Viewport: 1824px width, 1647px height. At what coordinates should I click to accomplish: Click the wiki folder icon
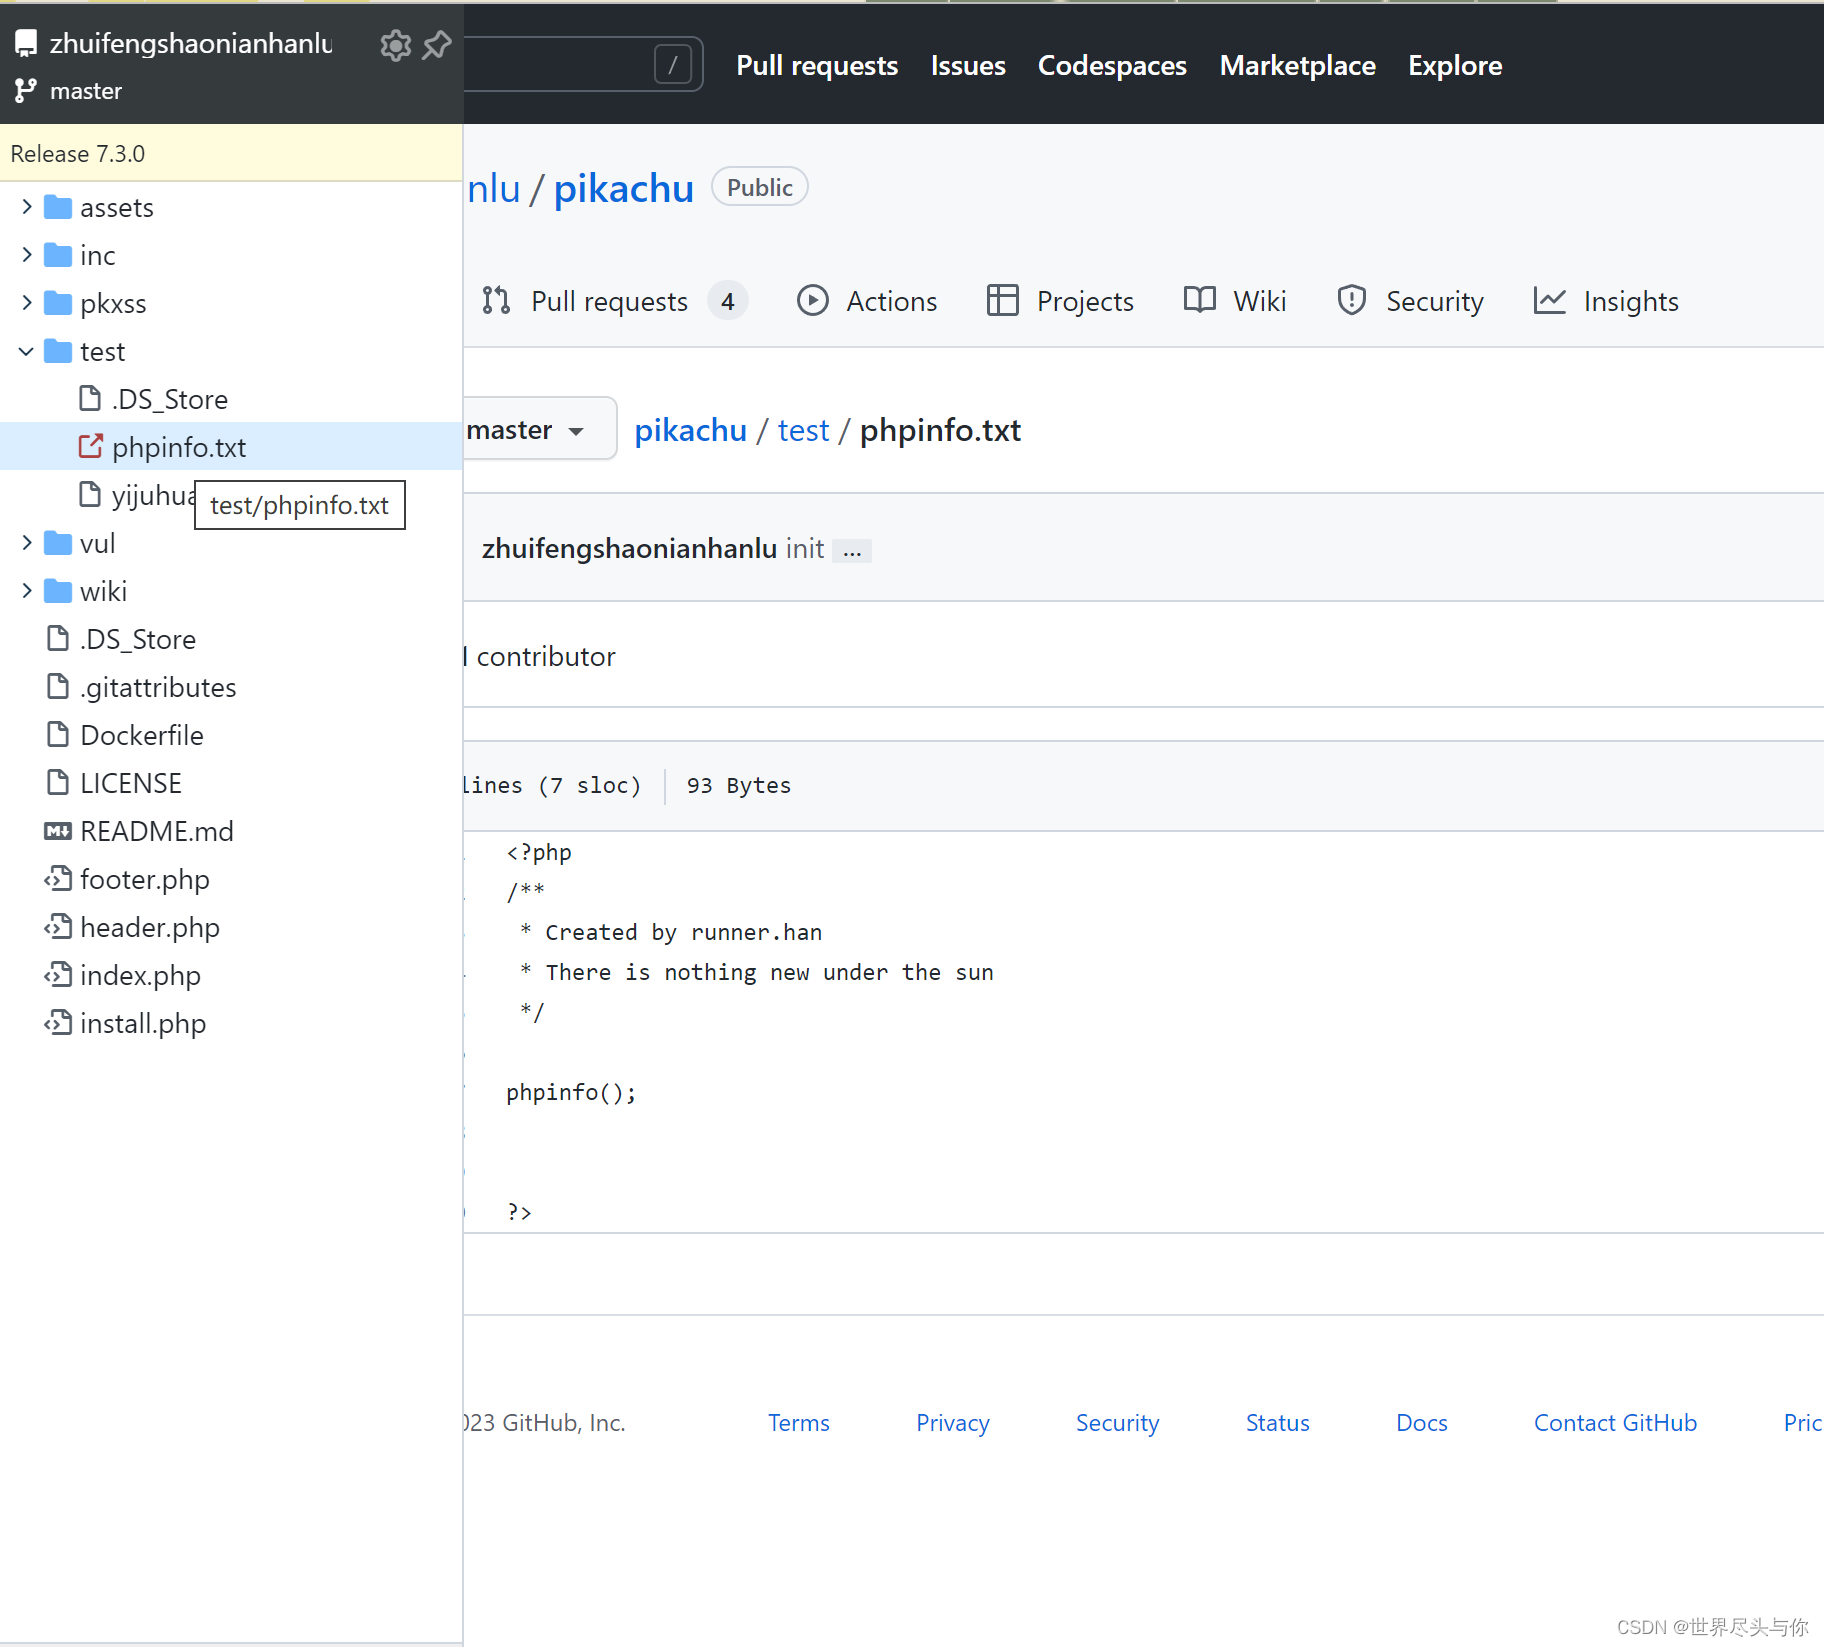pyautogui.click(x=58, y=591)
